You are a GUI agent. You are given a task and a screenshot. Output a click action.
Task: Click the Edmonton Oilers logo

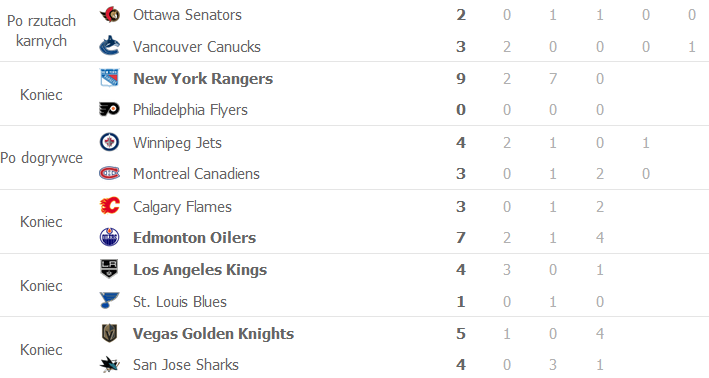(109, 237)
